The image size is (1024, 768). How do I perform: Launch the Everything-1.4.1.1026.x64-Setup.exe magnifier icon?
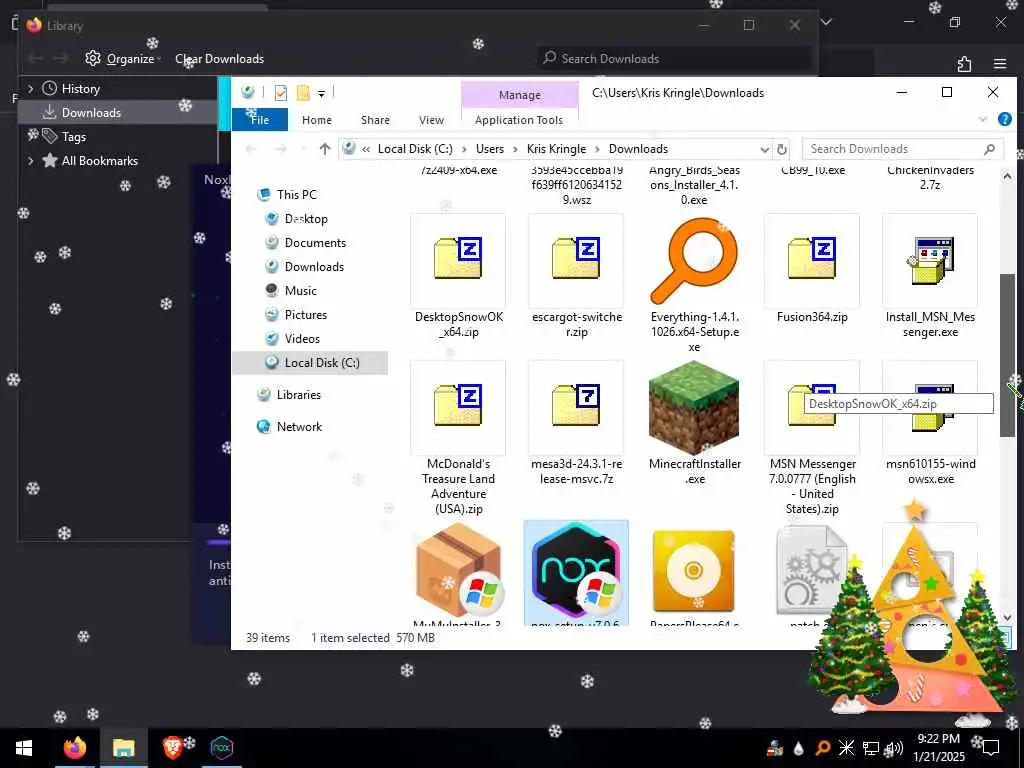694,261
